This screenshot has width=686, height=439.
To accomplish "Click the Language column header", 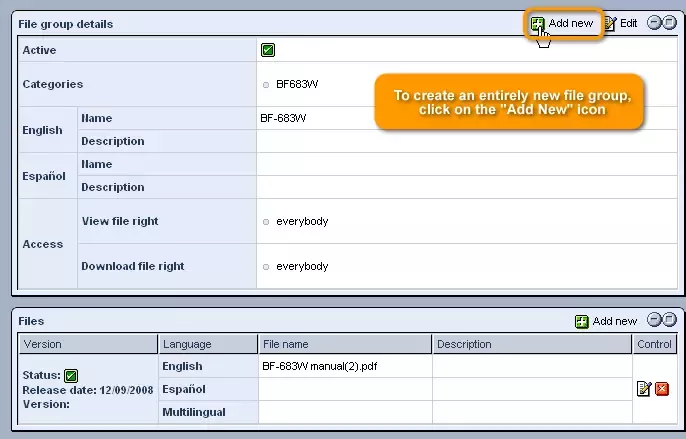I will 187,344.
